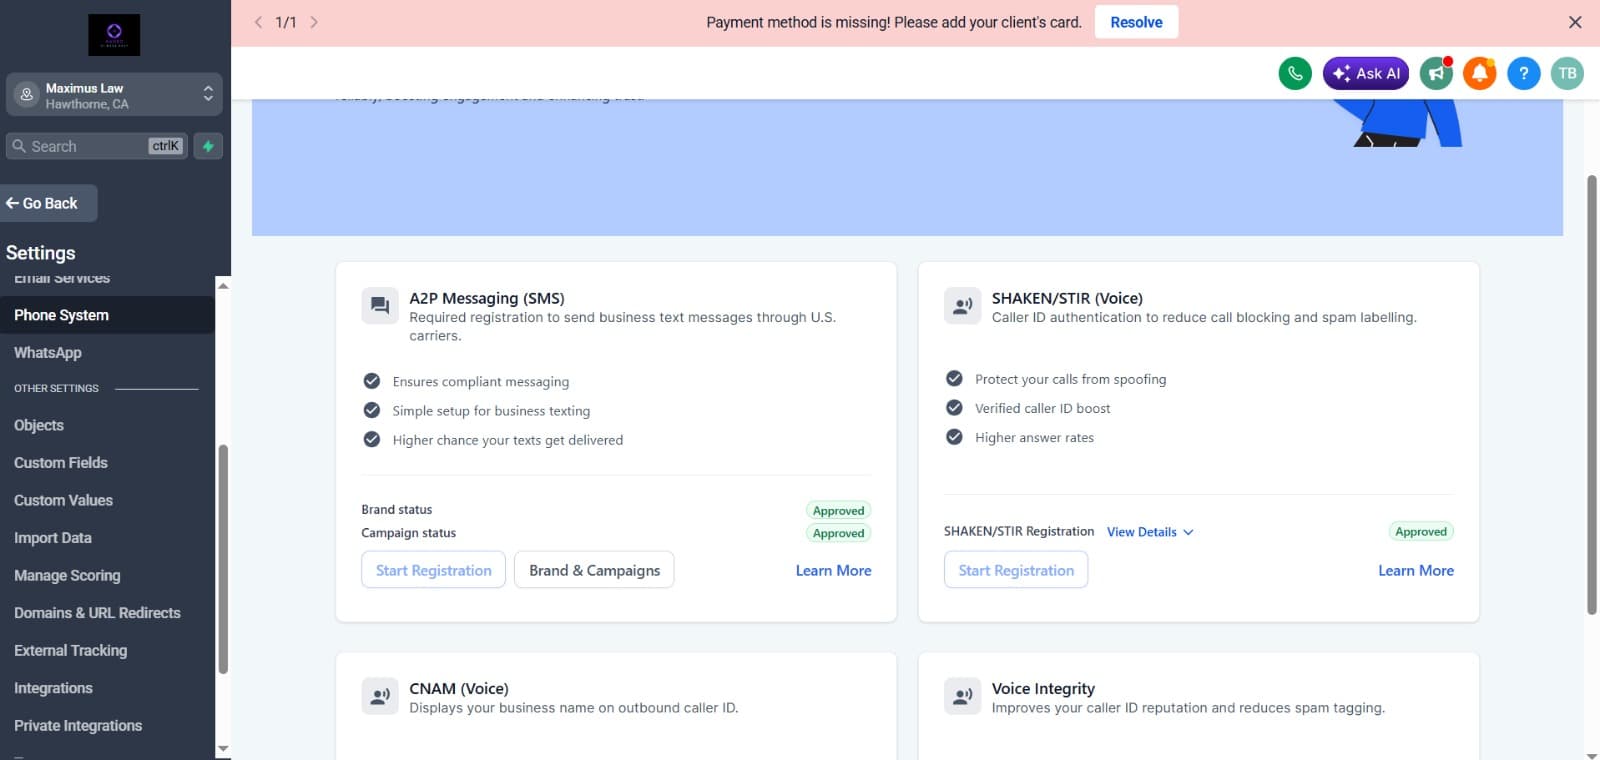1600x760 pixels.
Task: Expand the Maximus Law account switcher
Action: 114,95
